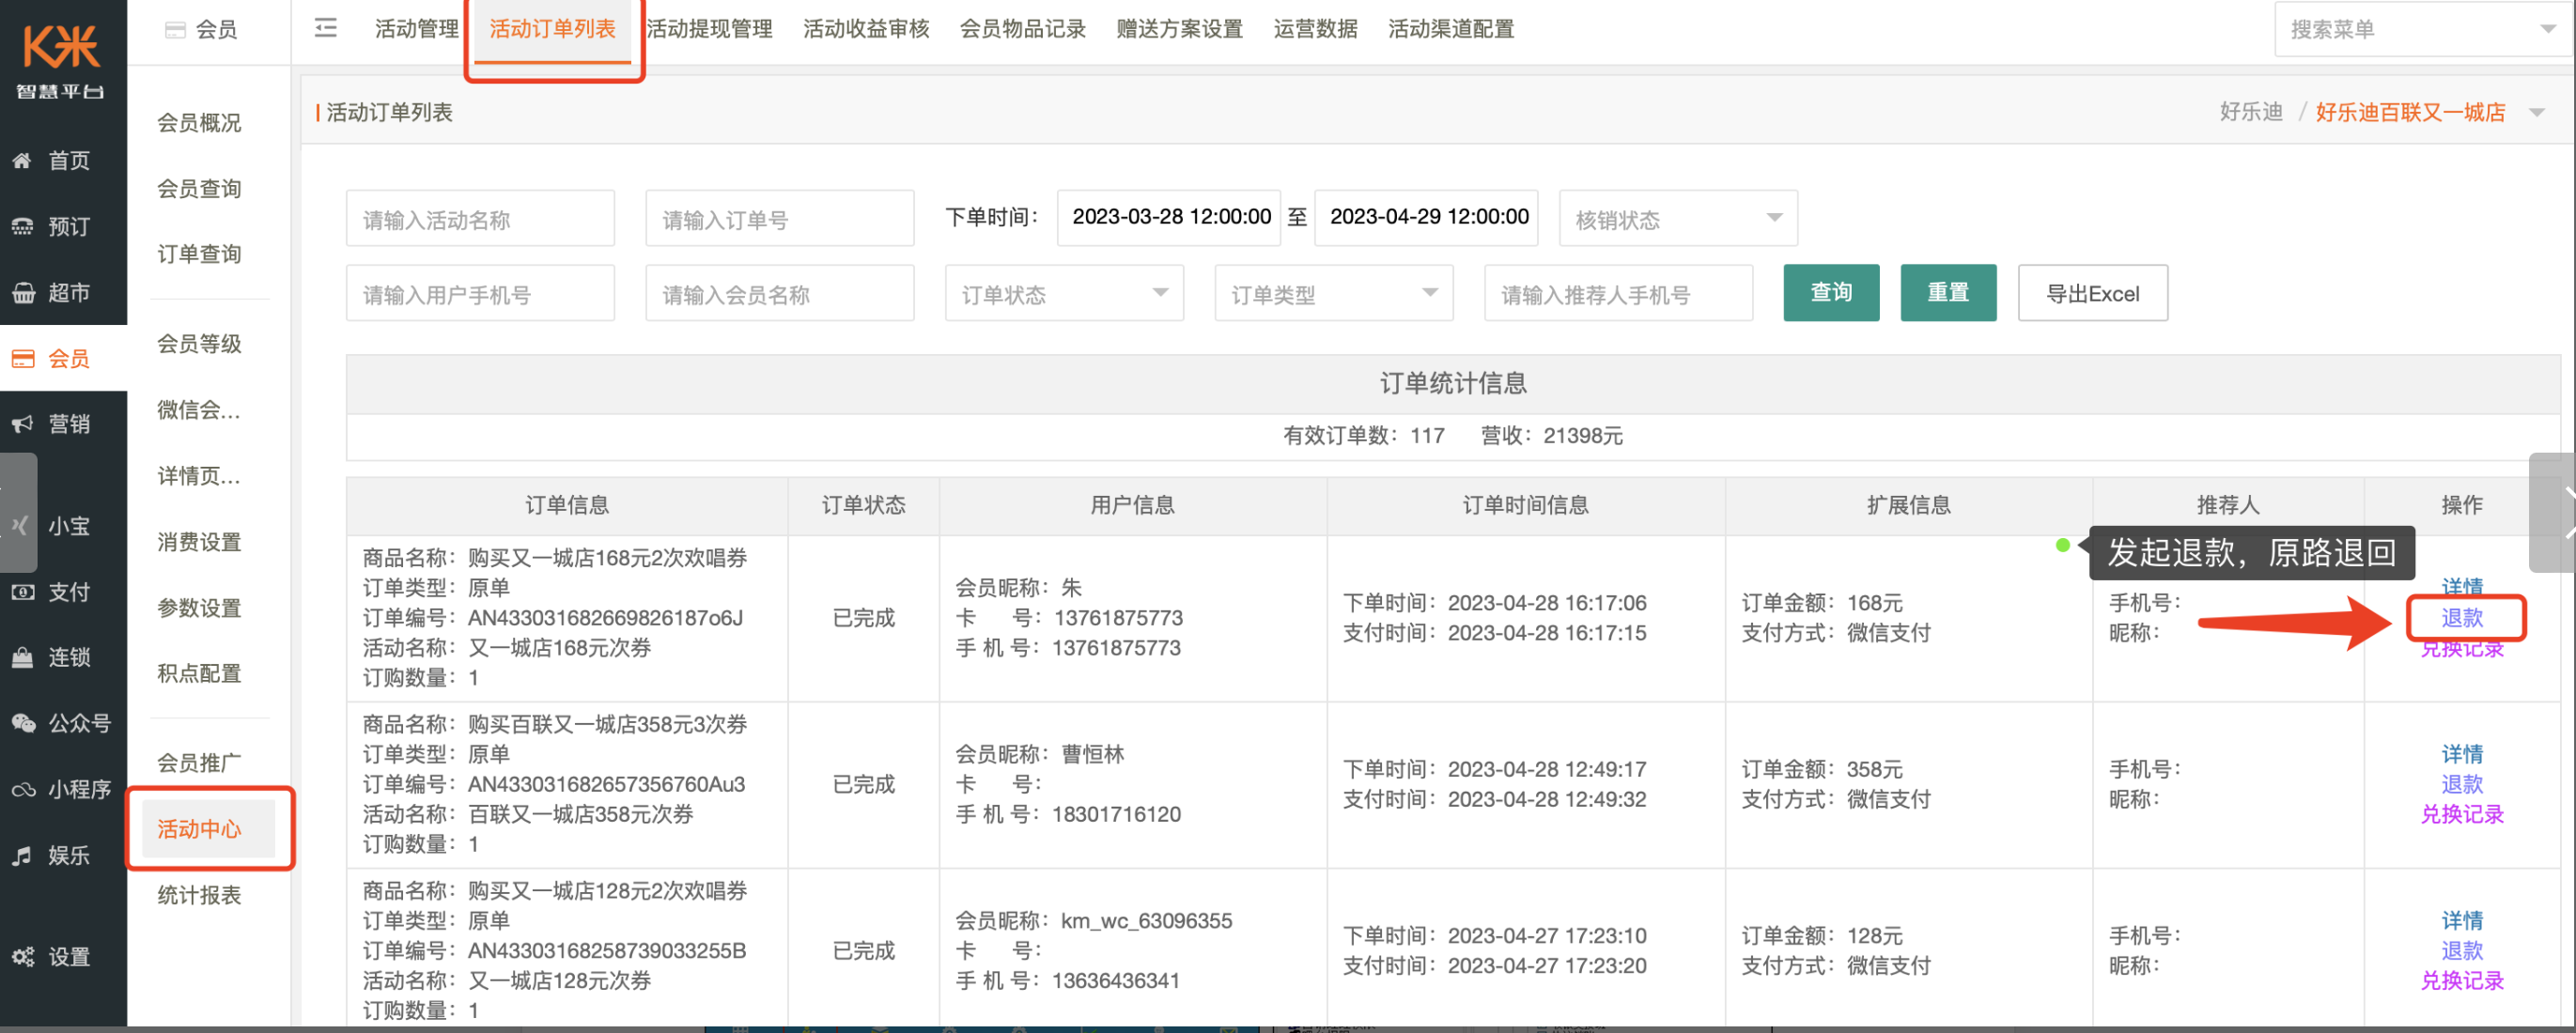
Task: Open 会员查询 in the submenu
Action: coord(199,188)
